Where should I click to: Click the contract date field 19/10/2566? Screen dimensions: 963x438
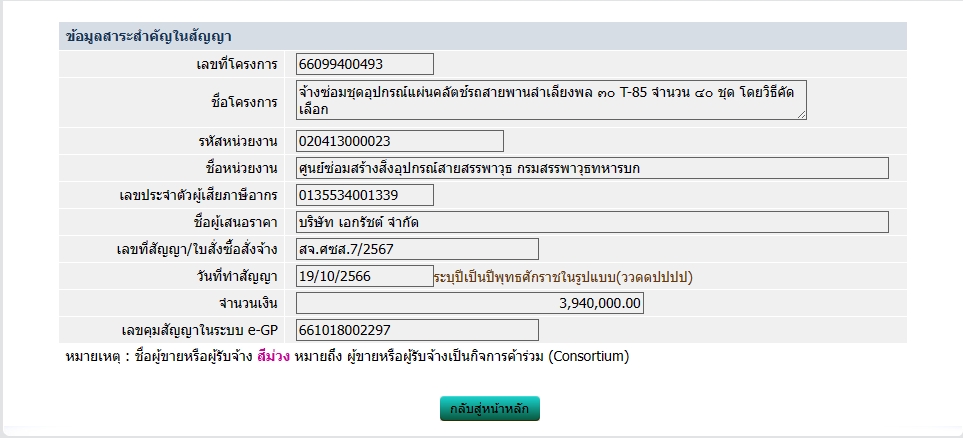tap(365, 276)
